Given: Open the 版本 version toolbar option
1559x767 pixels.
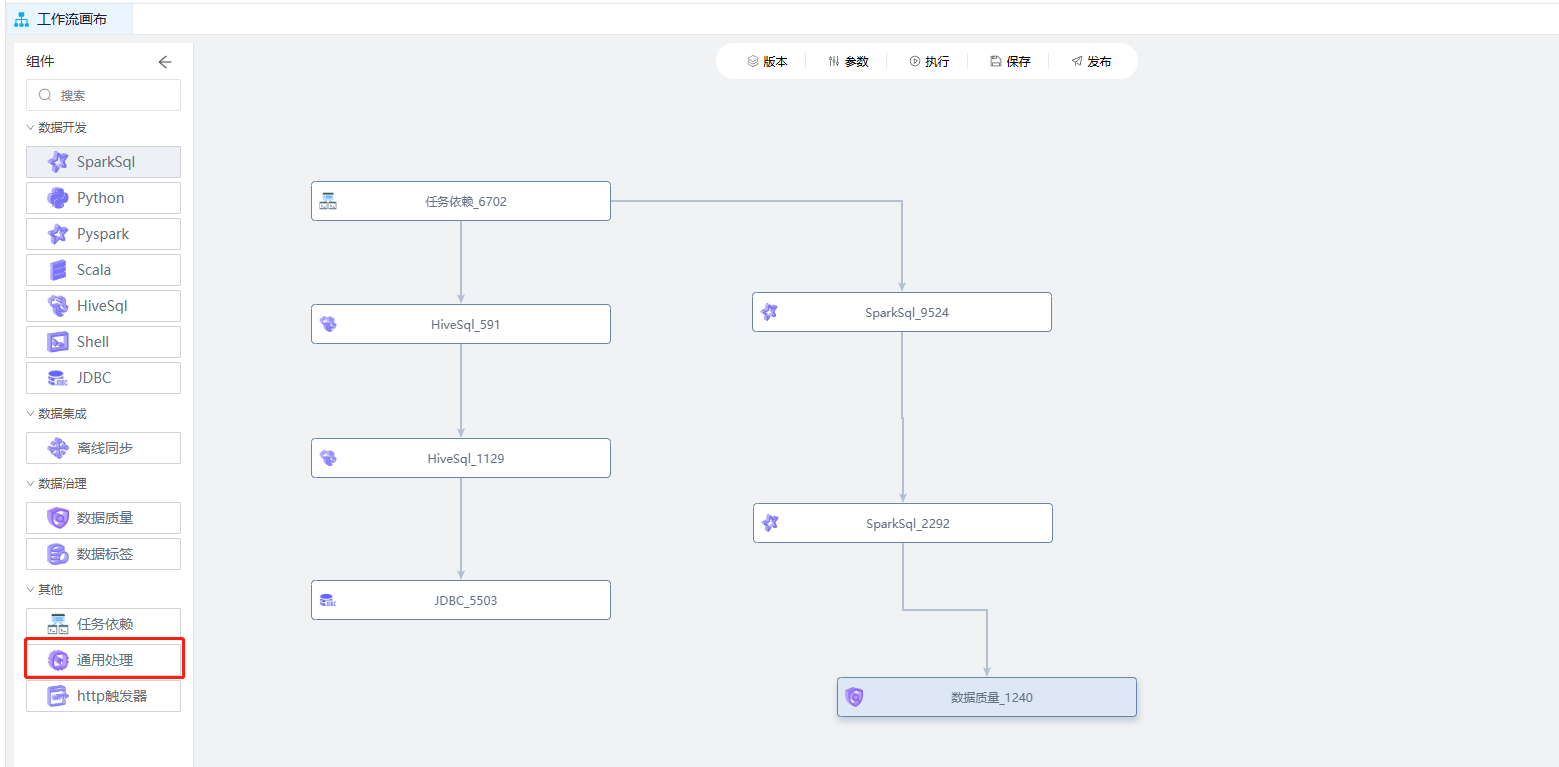Looking at the screenshot, I should tap(767, 61).
